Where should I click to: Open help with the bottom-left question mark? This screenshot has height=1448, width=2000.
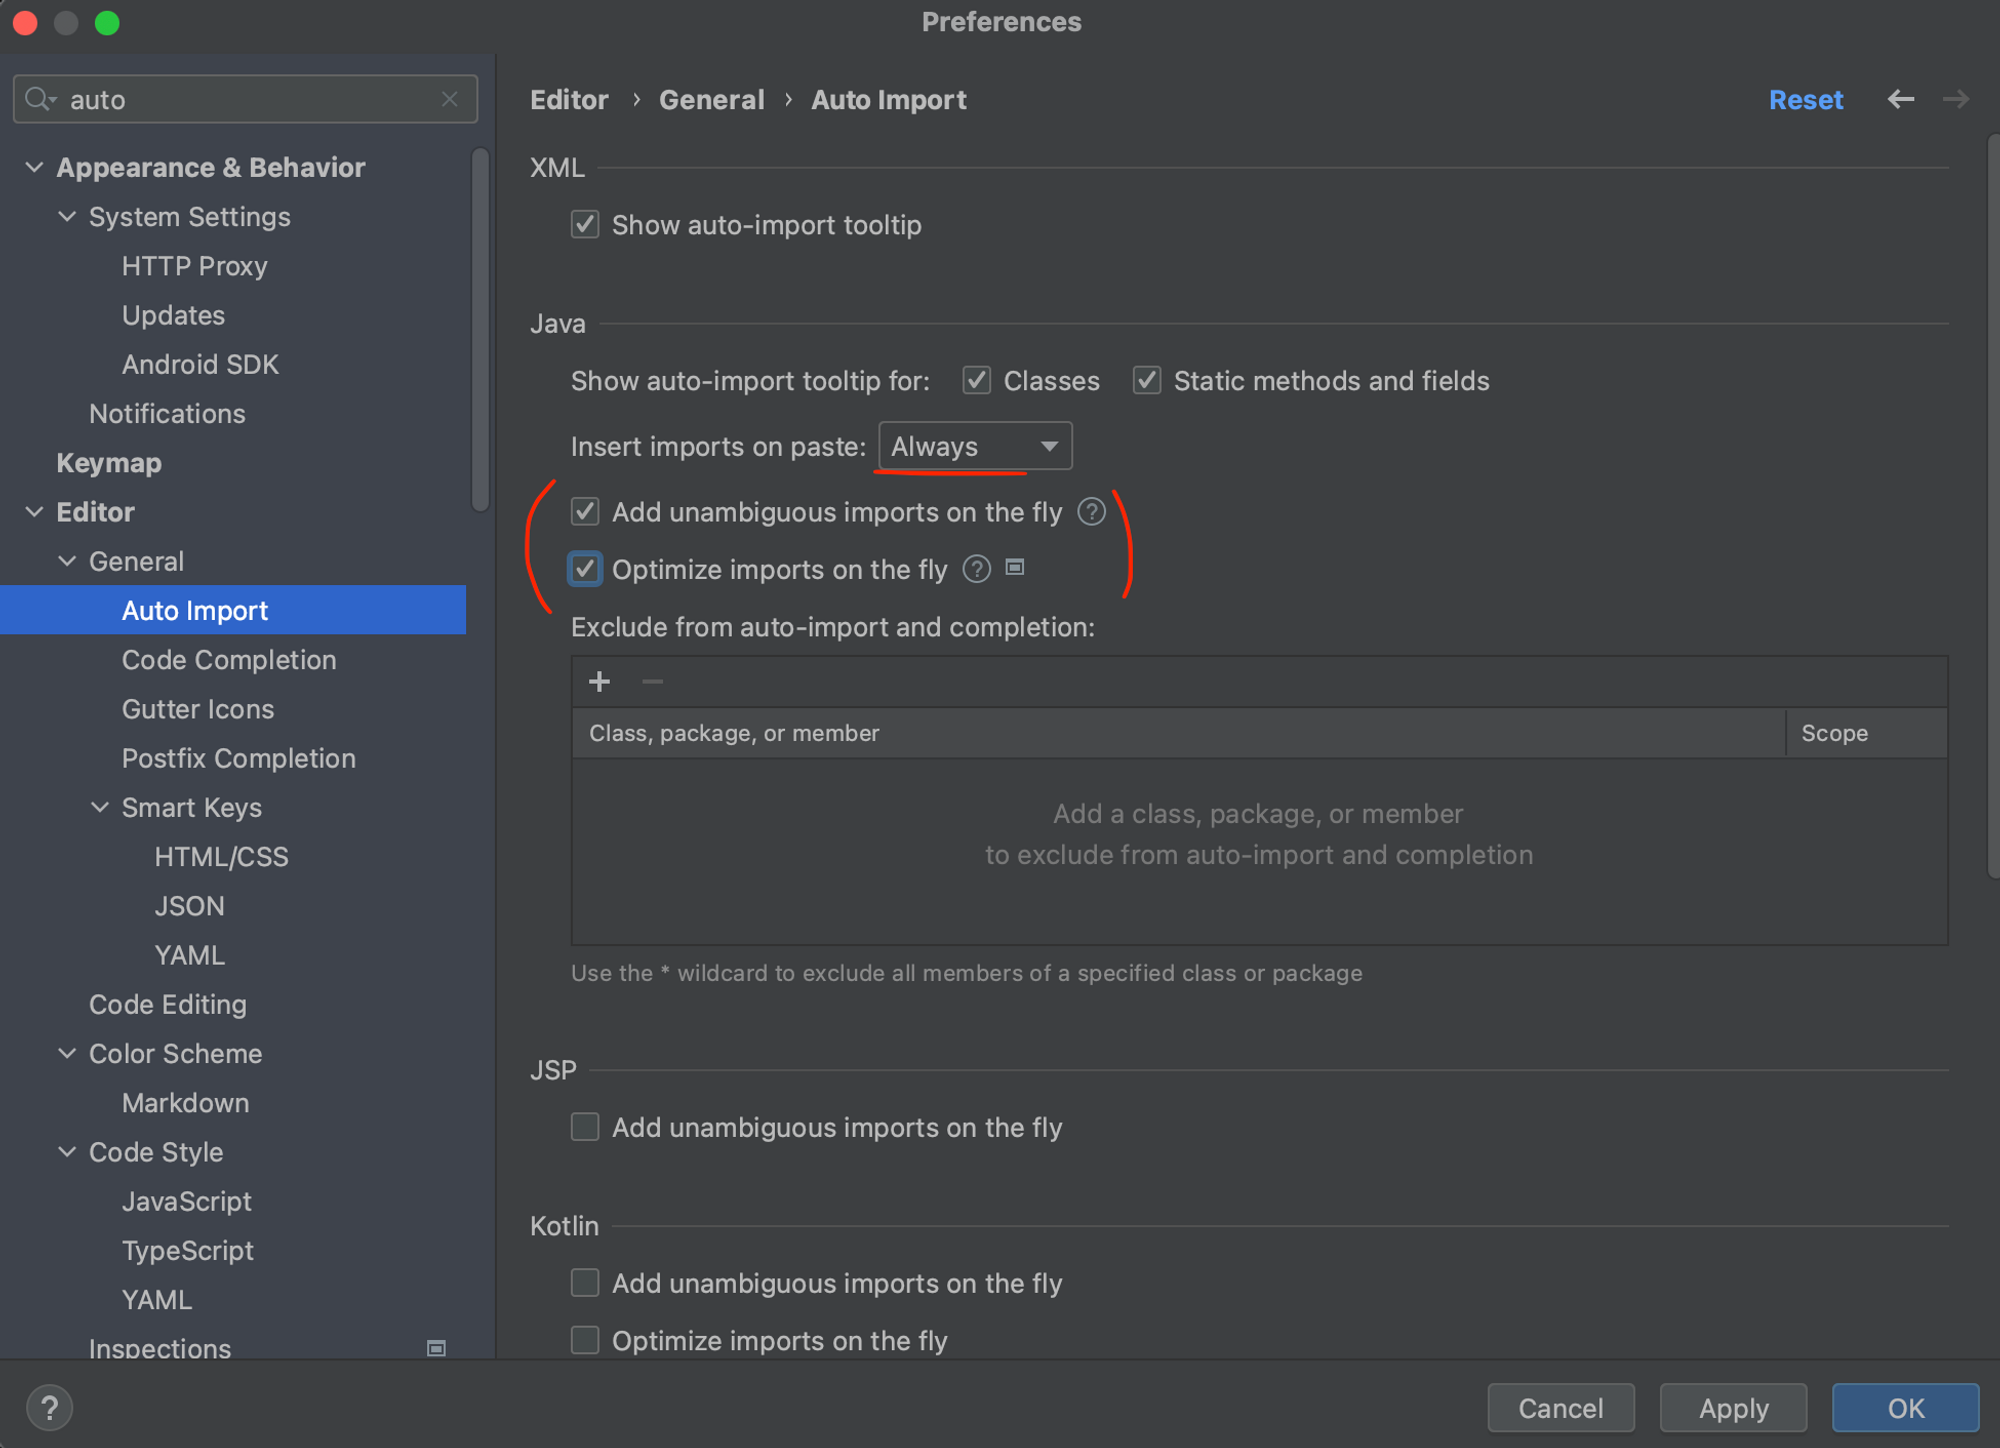tap(49, 1408)
